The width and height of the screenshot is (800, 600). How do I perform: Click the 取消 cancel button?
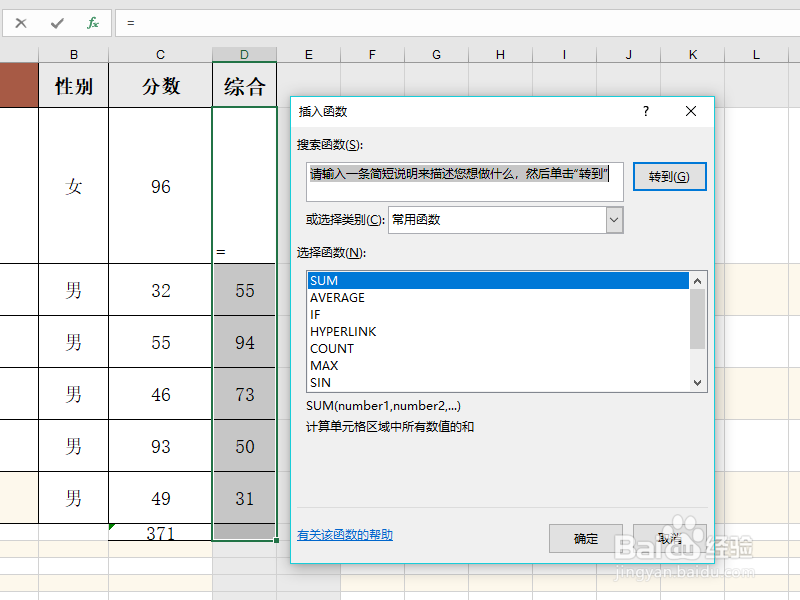coord(671,538)
